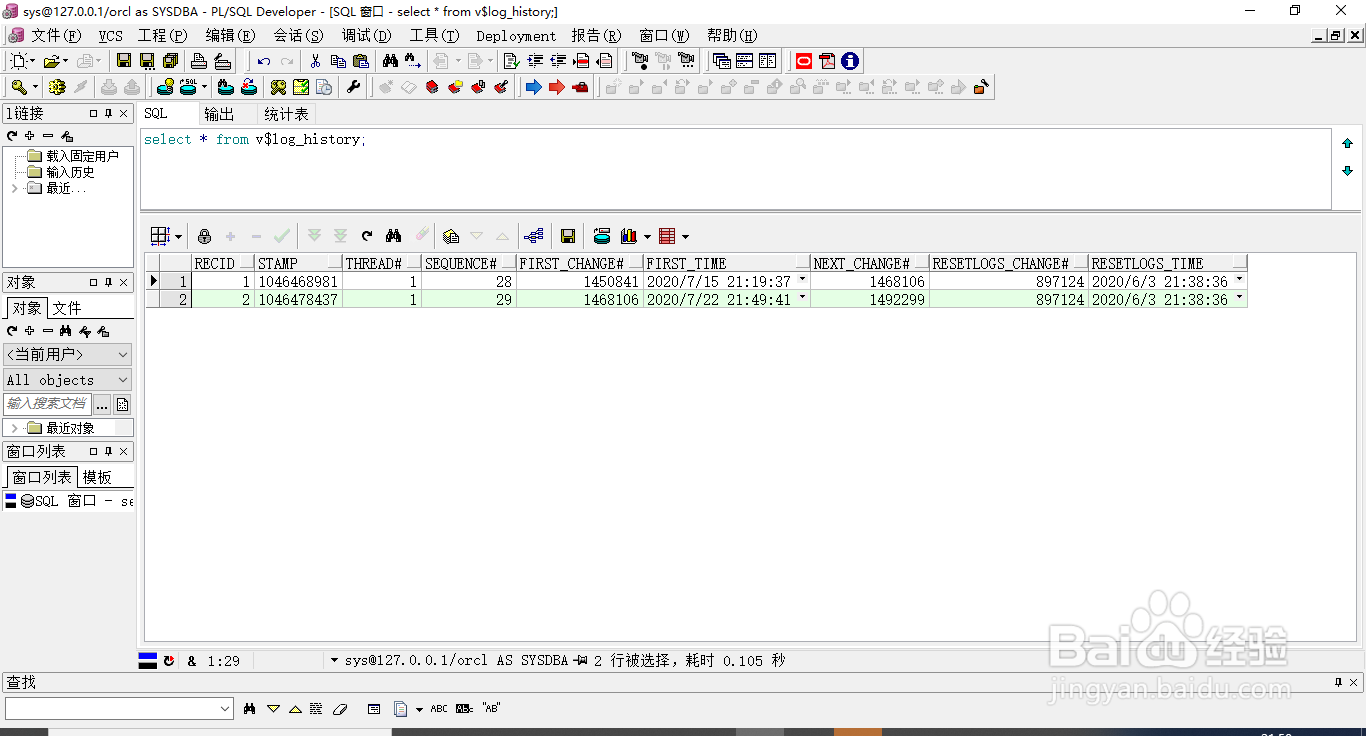Screen dimensions: 1366x736
Task: Click the SEQUENCE# column header
Action: click(x=469, y=264)
